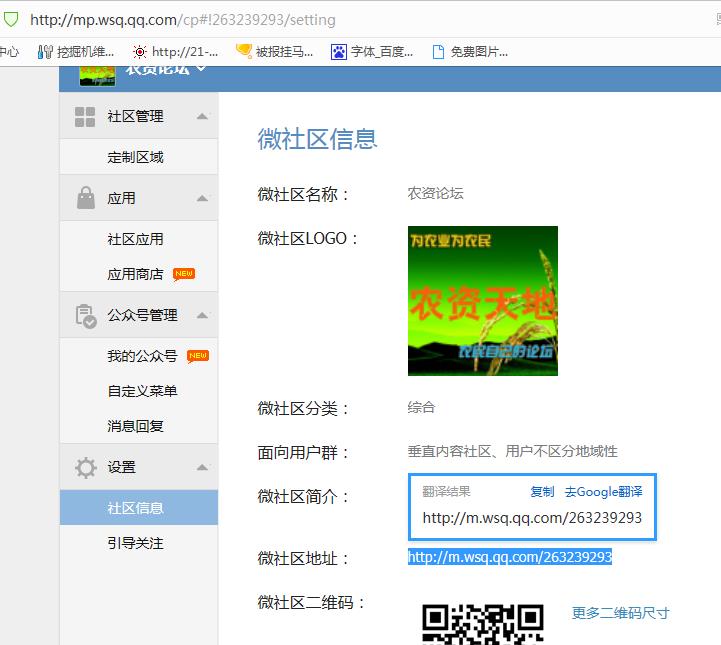Select the 社区信息 menu item
This screenshot has width=721, height=645.
pyautogui.click(x=139, y=508)
